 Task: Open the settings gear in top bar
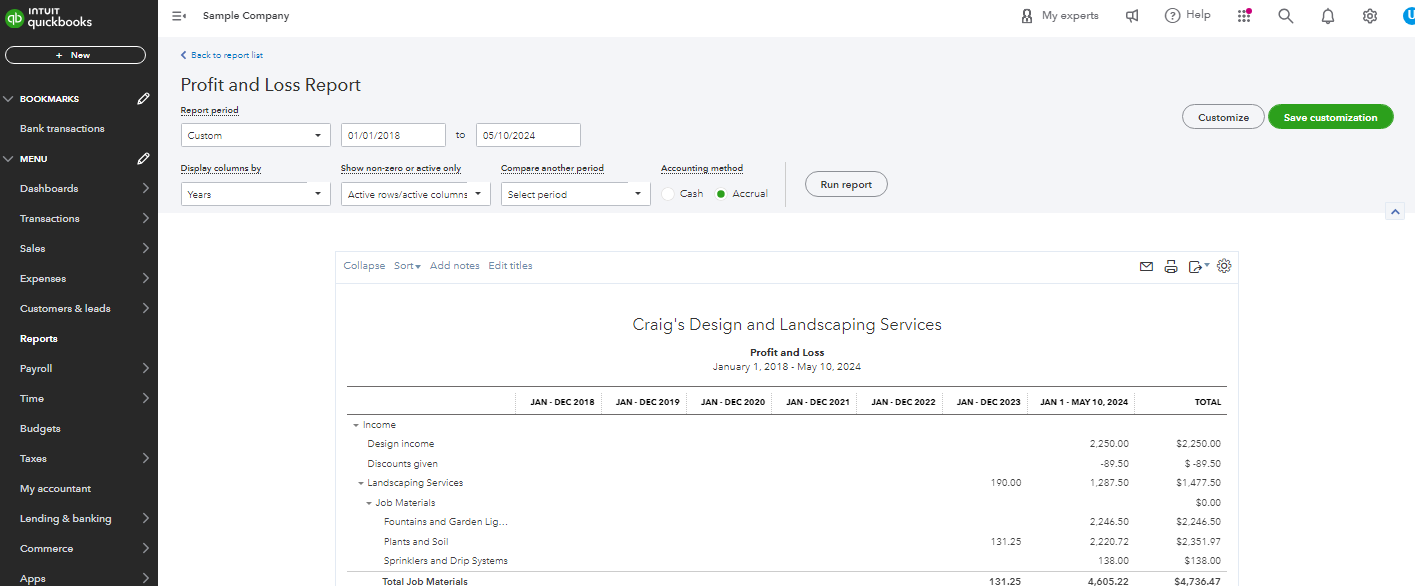[x=1370, y=16]
